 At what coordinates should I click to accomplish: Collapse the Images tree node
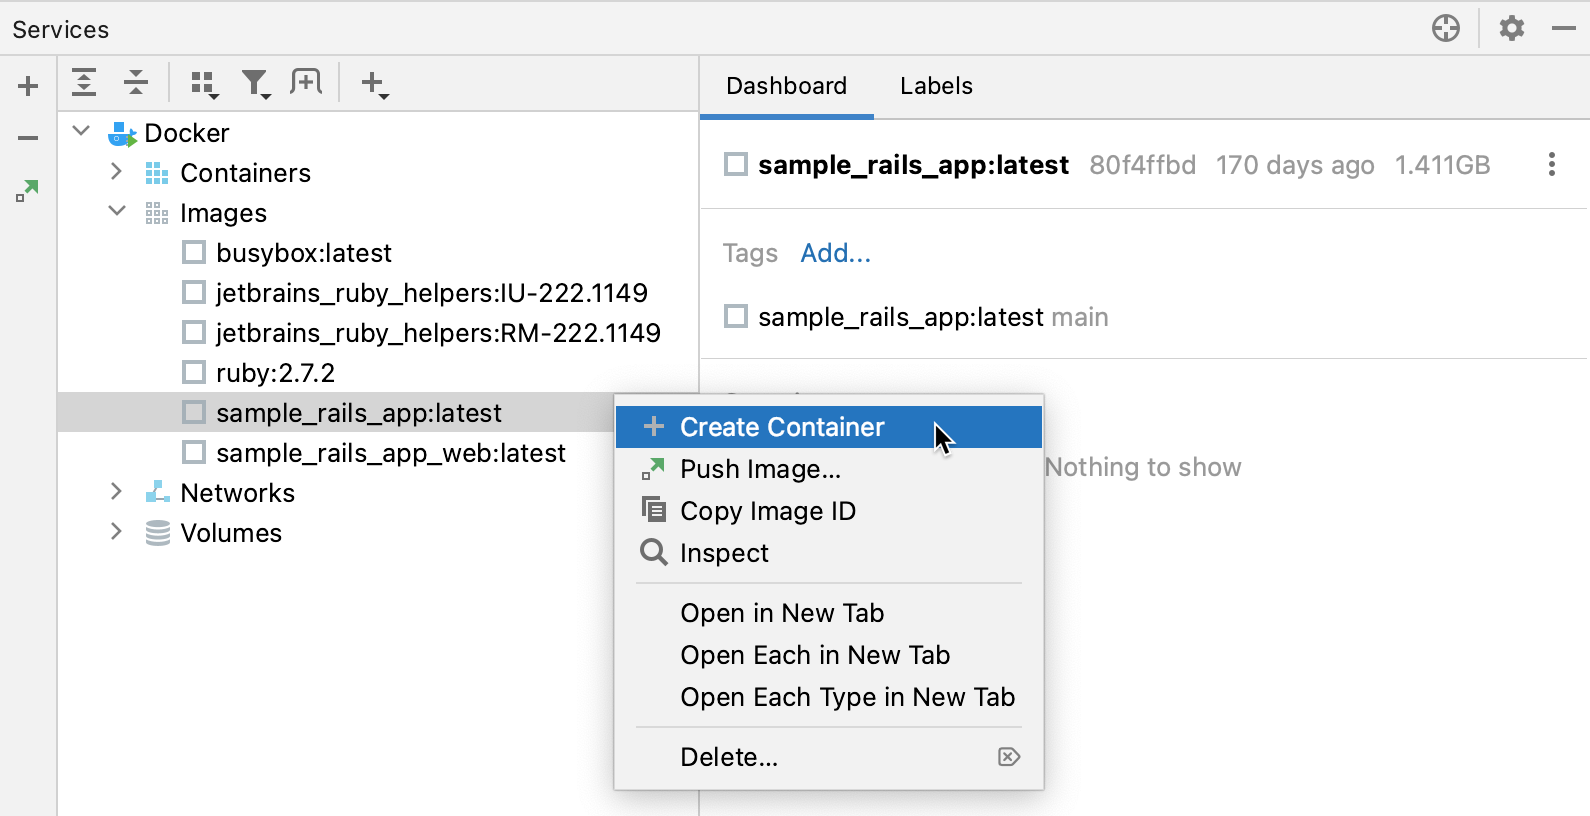[x=117, y=212]
